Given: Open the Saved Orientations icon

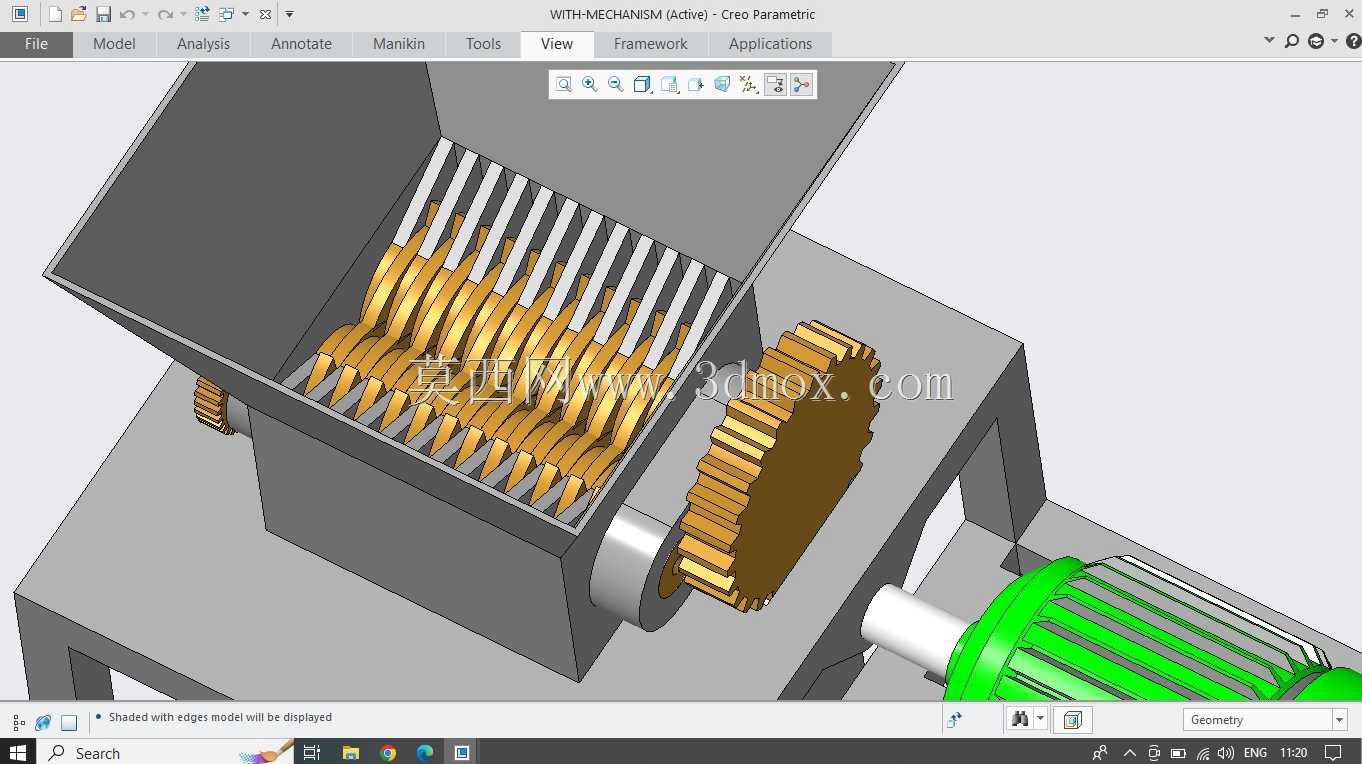Looking at the screenshot, I should pyautogui.click(x=670, y=85).
